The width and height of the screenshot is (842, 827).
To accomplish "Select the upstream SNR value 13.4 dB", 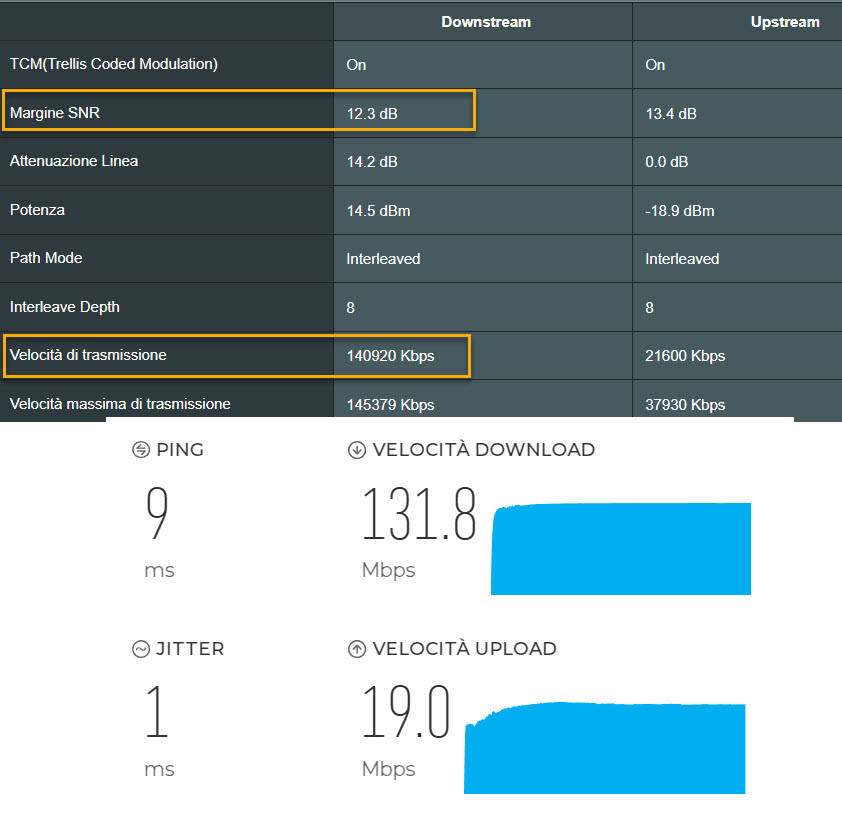I will (x=671, y=114).
